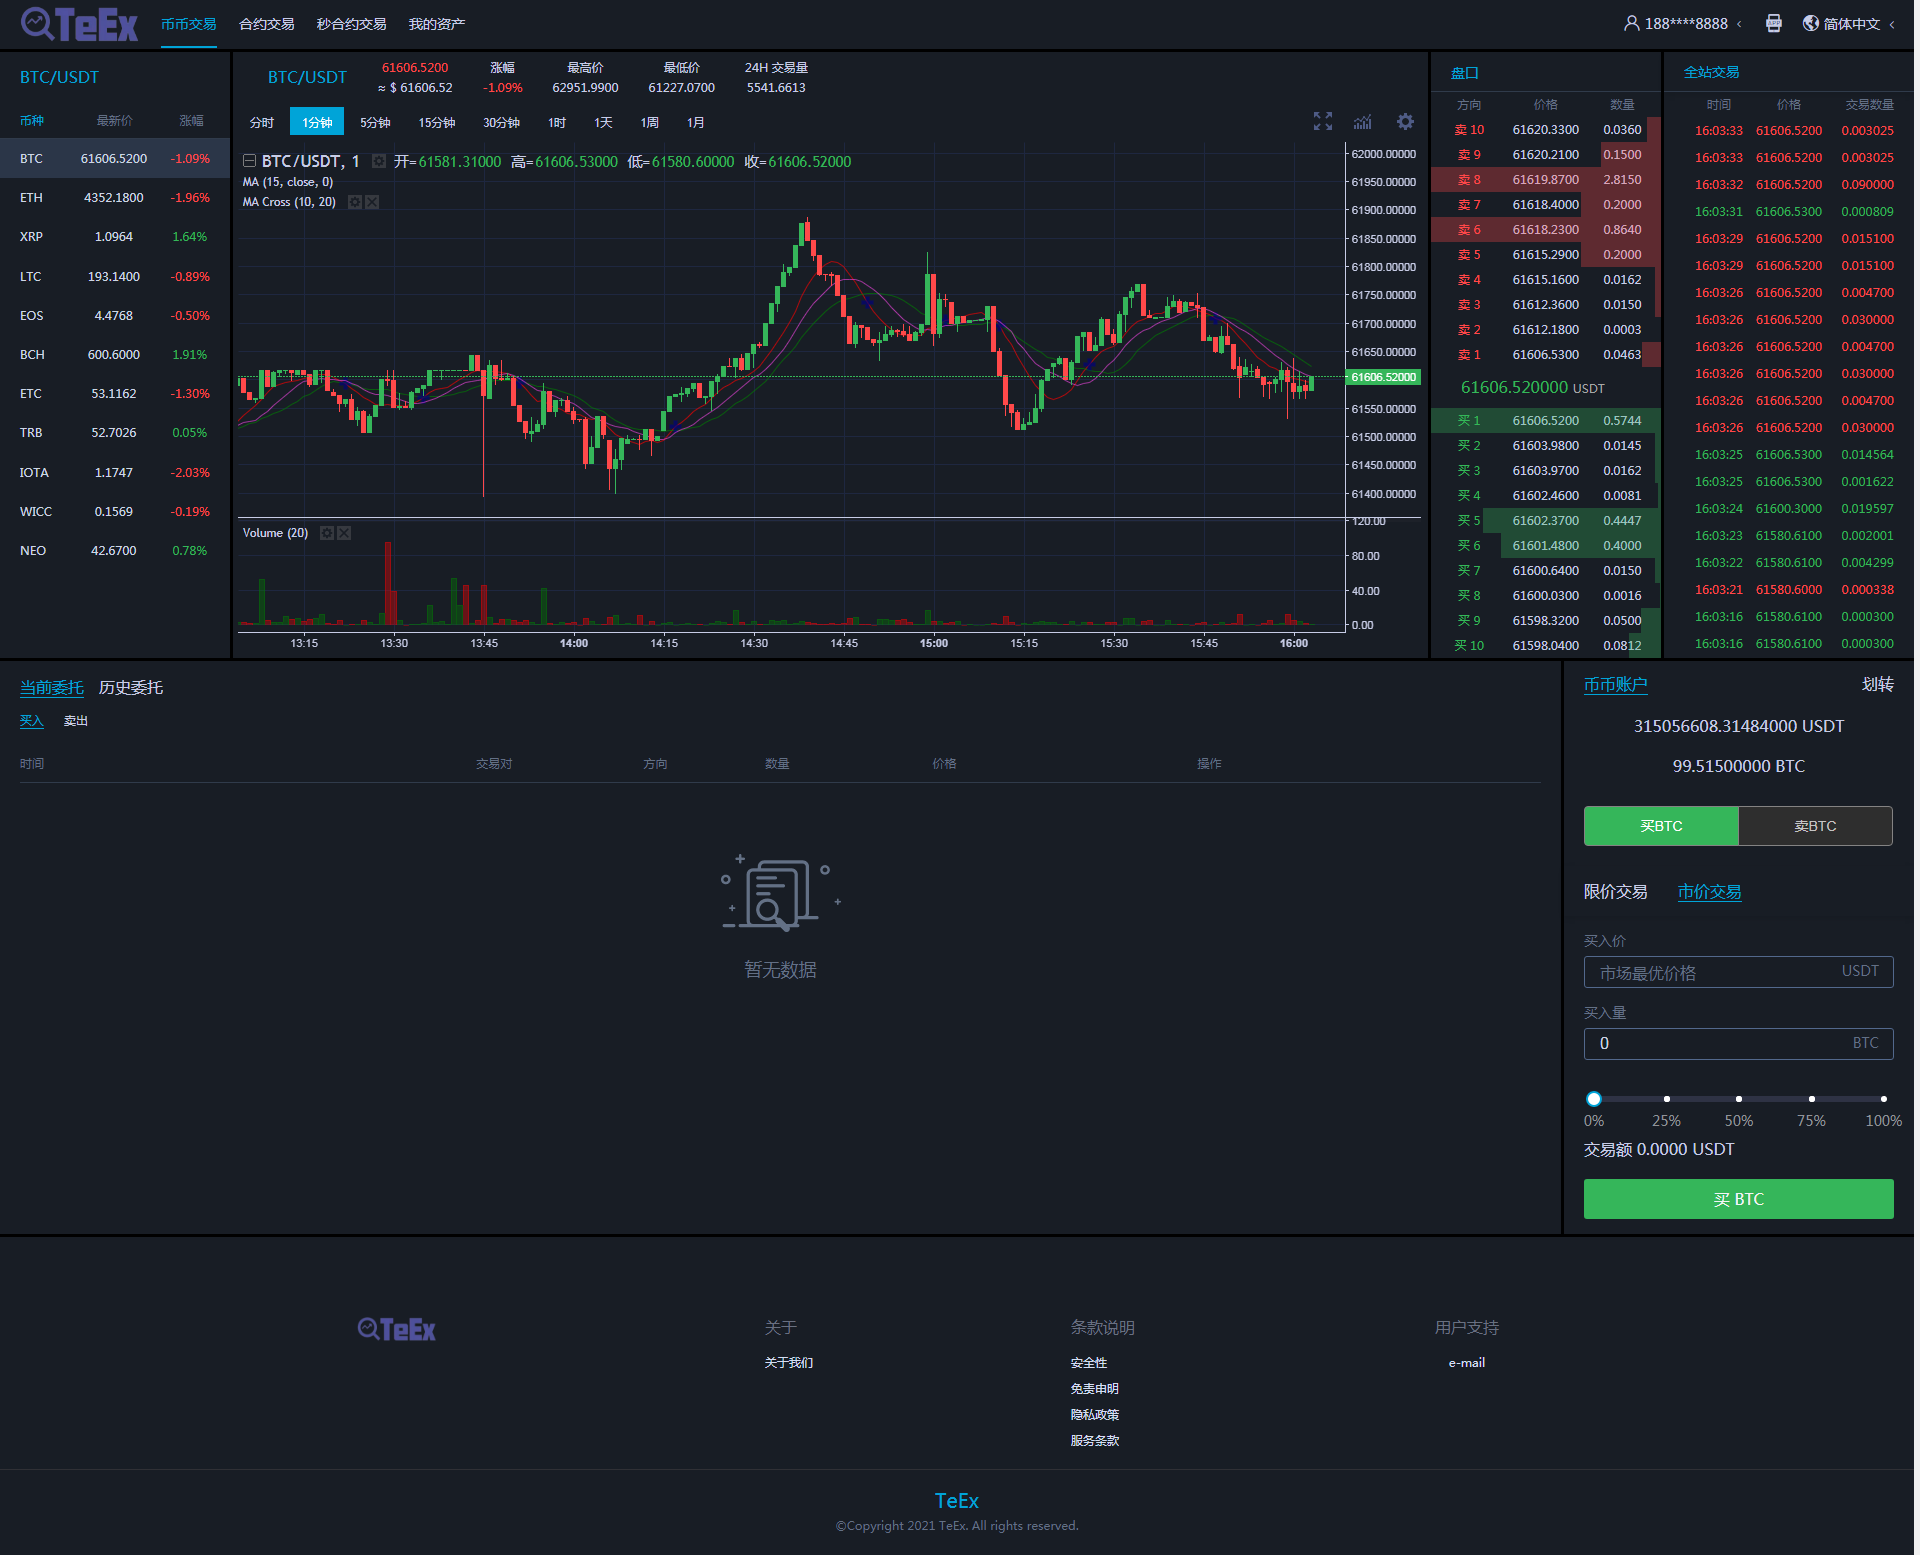1920x1555 pixels.
Task: Select the 1分钟 chart interval
Action: (x=317, y=122)
